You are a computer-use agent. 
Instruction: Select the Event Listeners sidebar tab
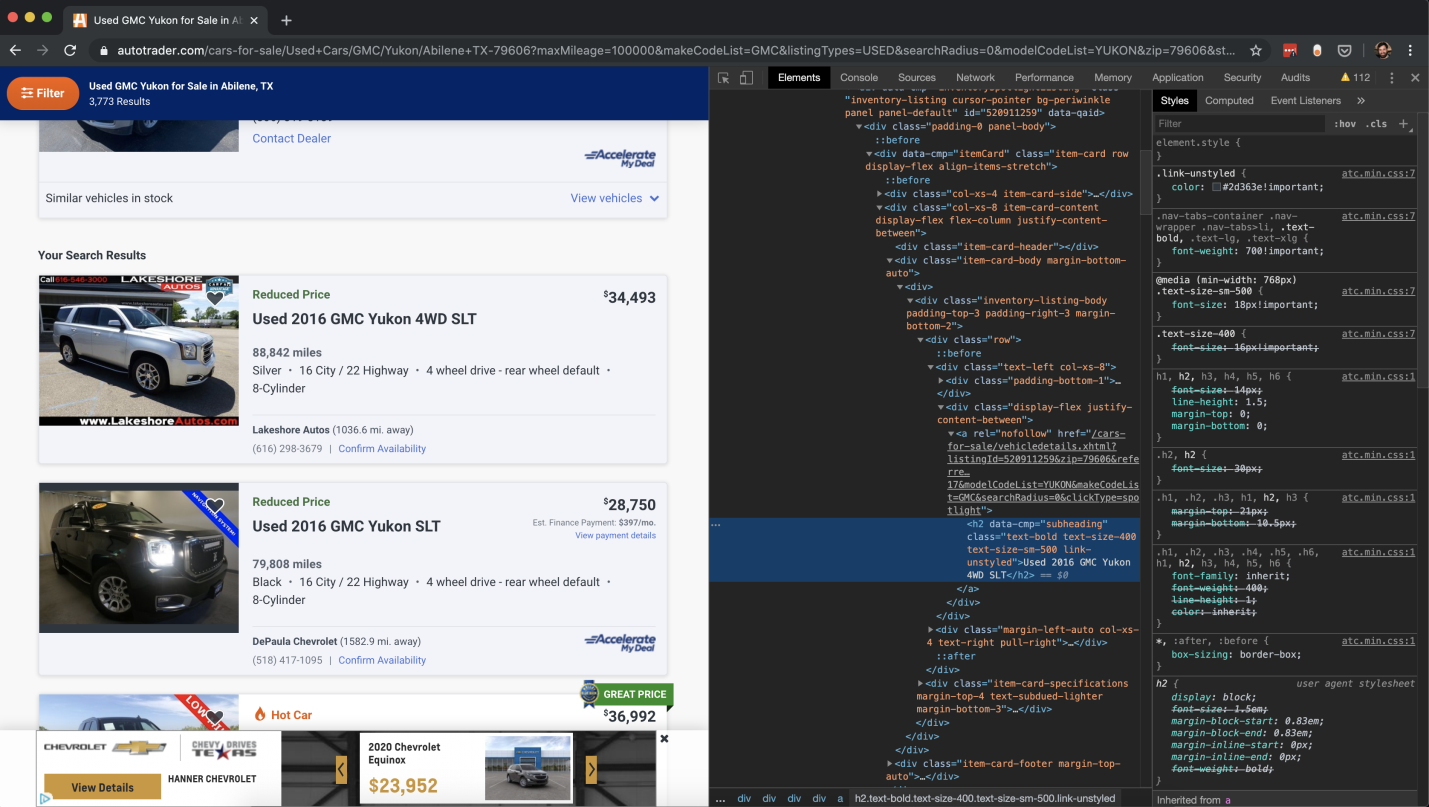pos(1306,101)
